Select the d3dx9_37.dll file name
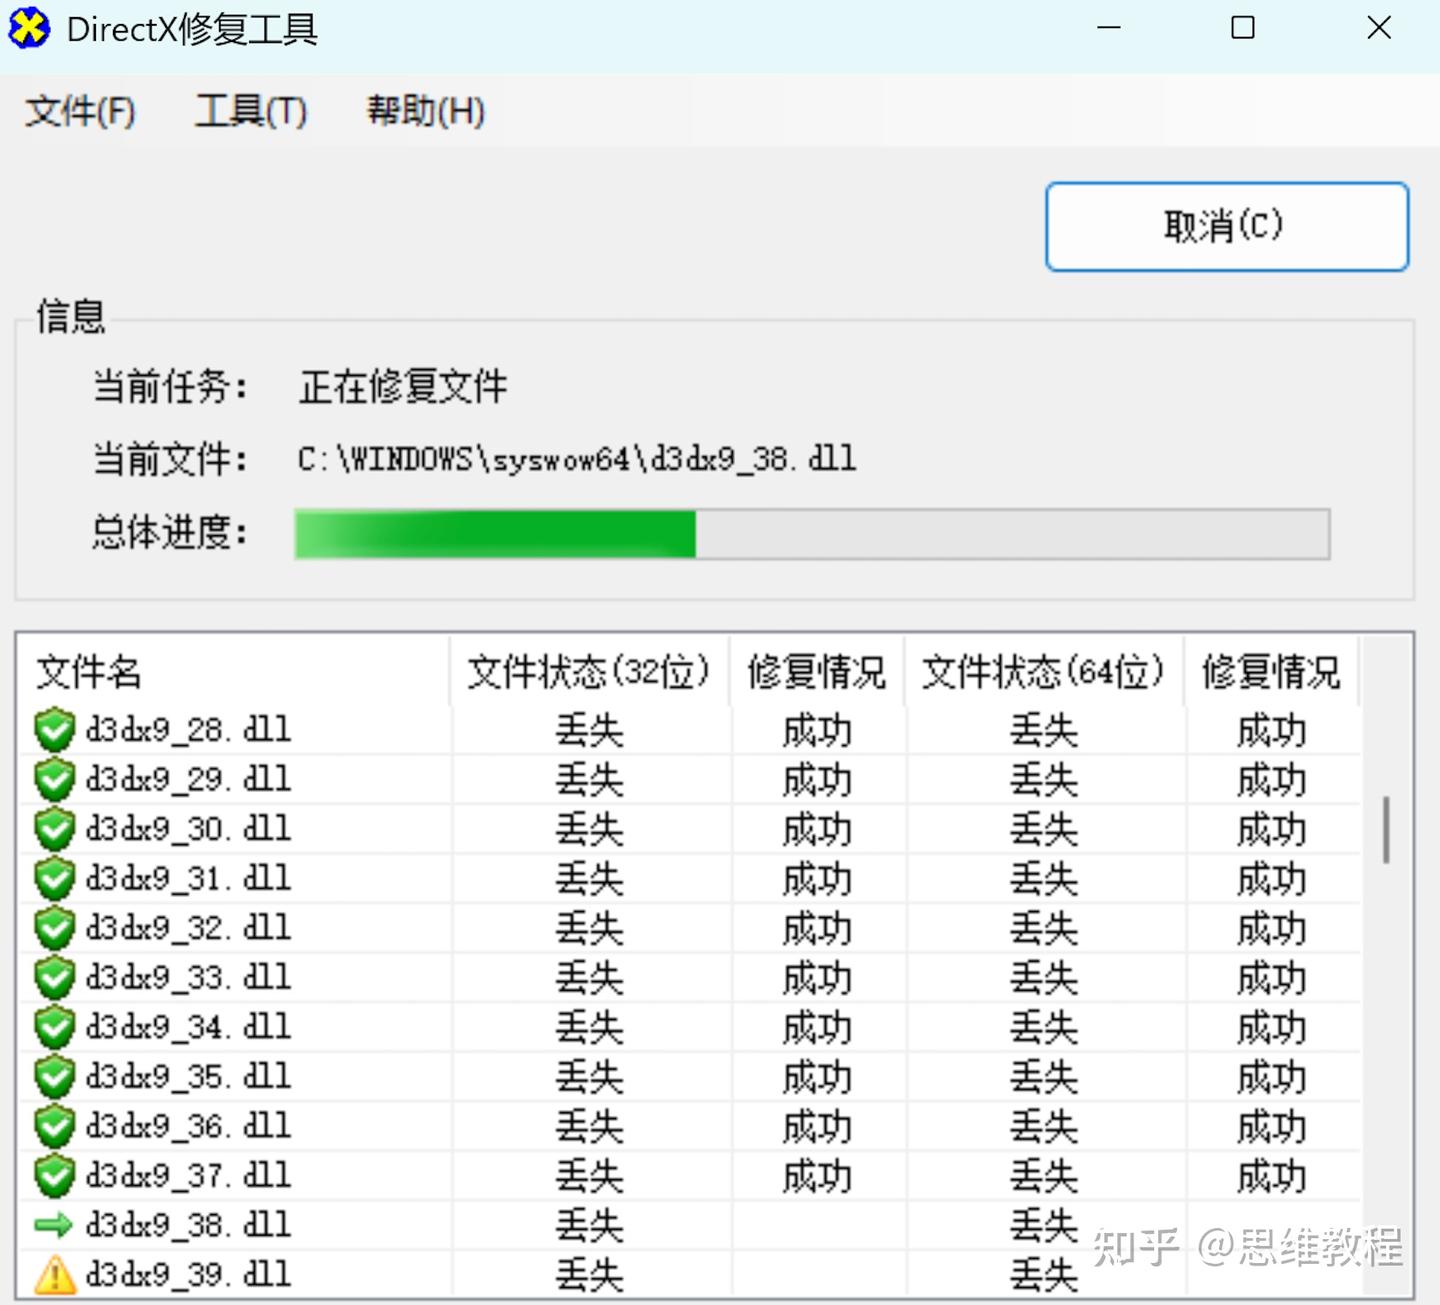Image resolution: width=1440 pixels, height=1305 pixels. pyautogui.click(x=189, y=1176)
